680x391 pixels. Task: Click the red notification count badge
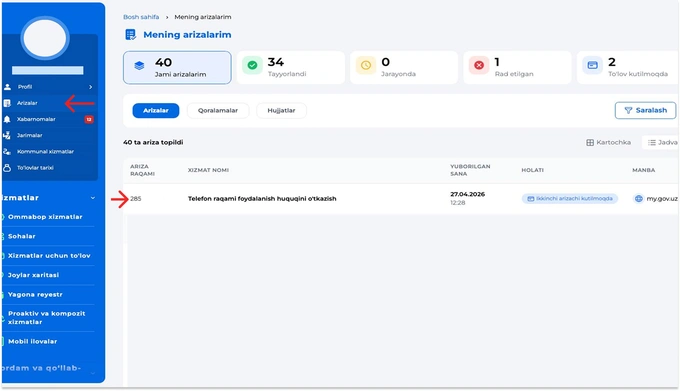(x=89, y=119)
